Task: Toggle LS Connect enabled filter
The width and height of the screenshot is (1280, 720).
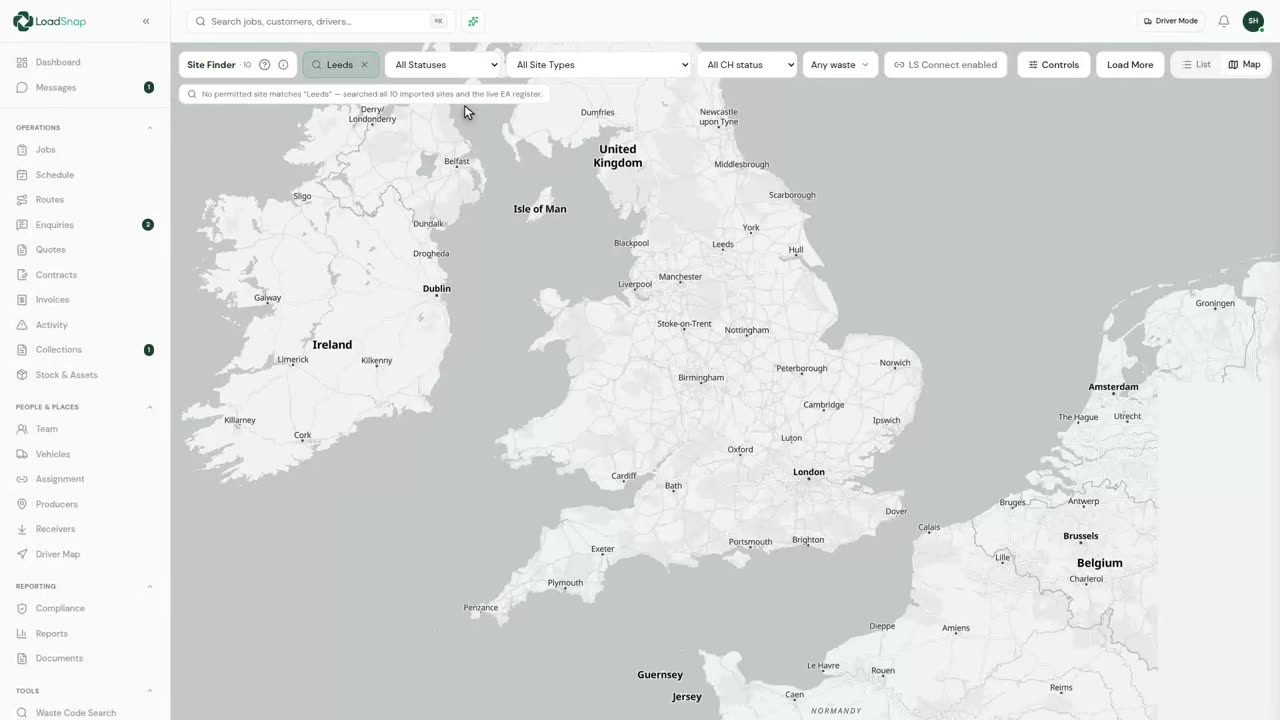Action: [945, 65]
